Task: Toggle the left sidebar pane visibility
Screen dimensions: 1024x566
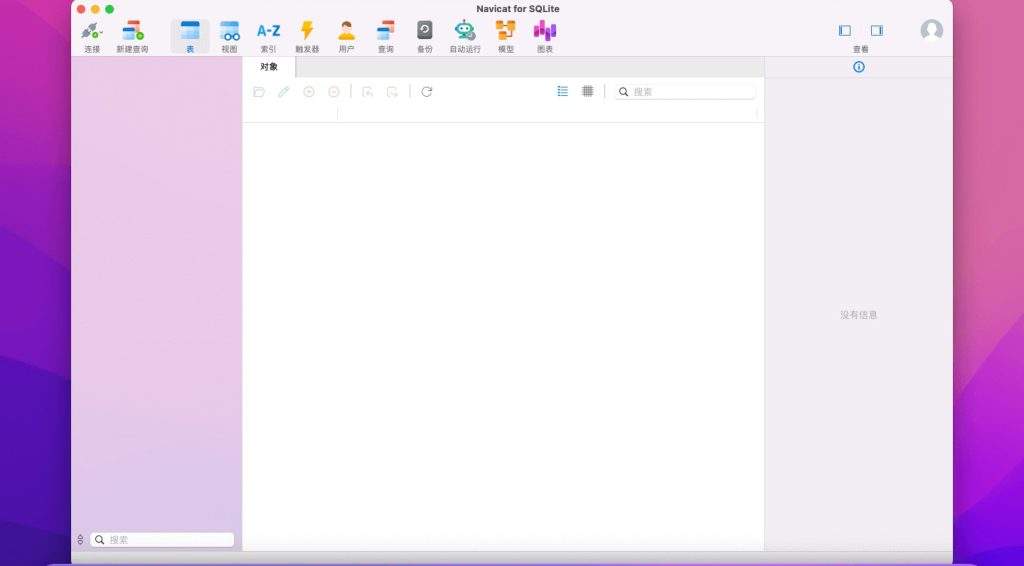Action: click(x=844, y=31)
